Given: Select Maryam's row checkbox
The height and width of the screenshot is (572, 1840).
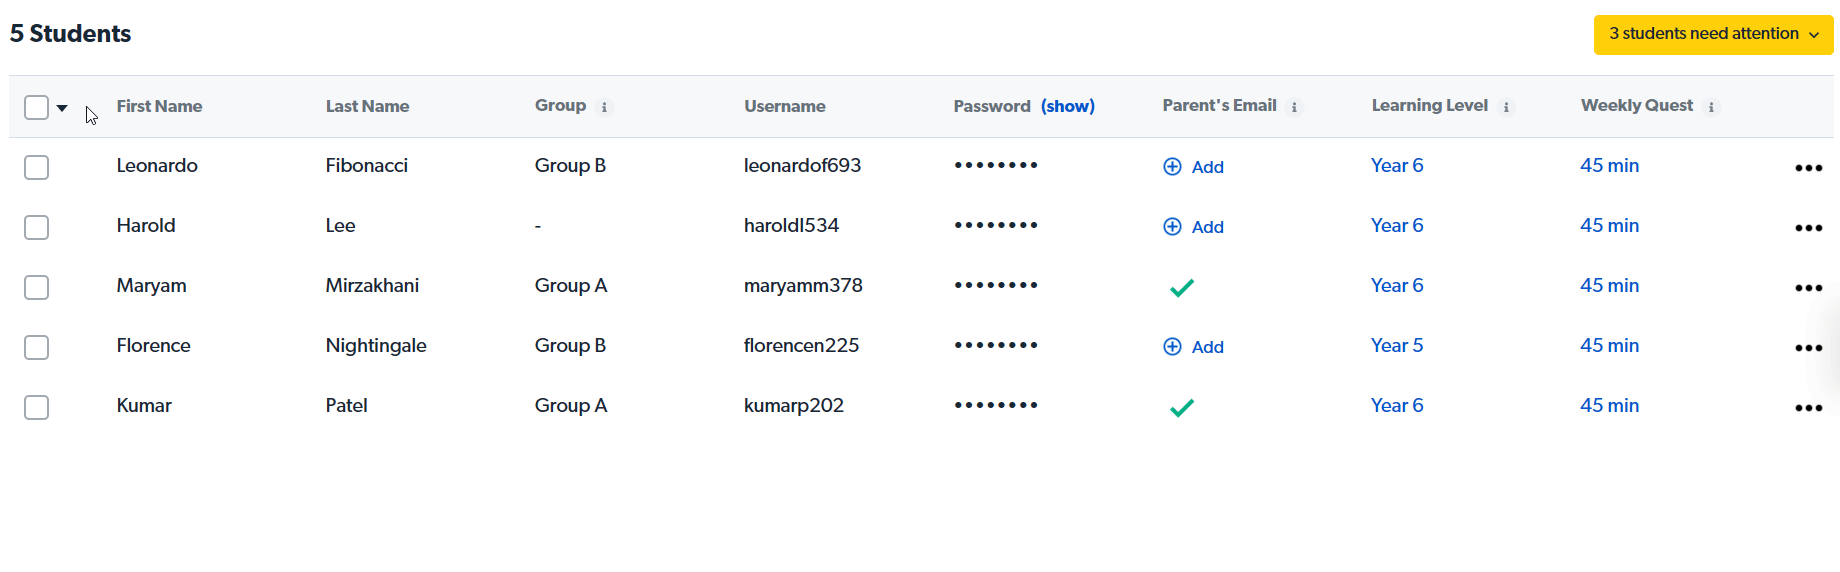Looking at the screenshot, I should tap(37, 287).
